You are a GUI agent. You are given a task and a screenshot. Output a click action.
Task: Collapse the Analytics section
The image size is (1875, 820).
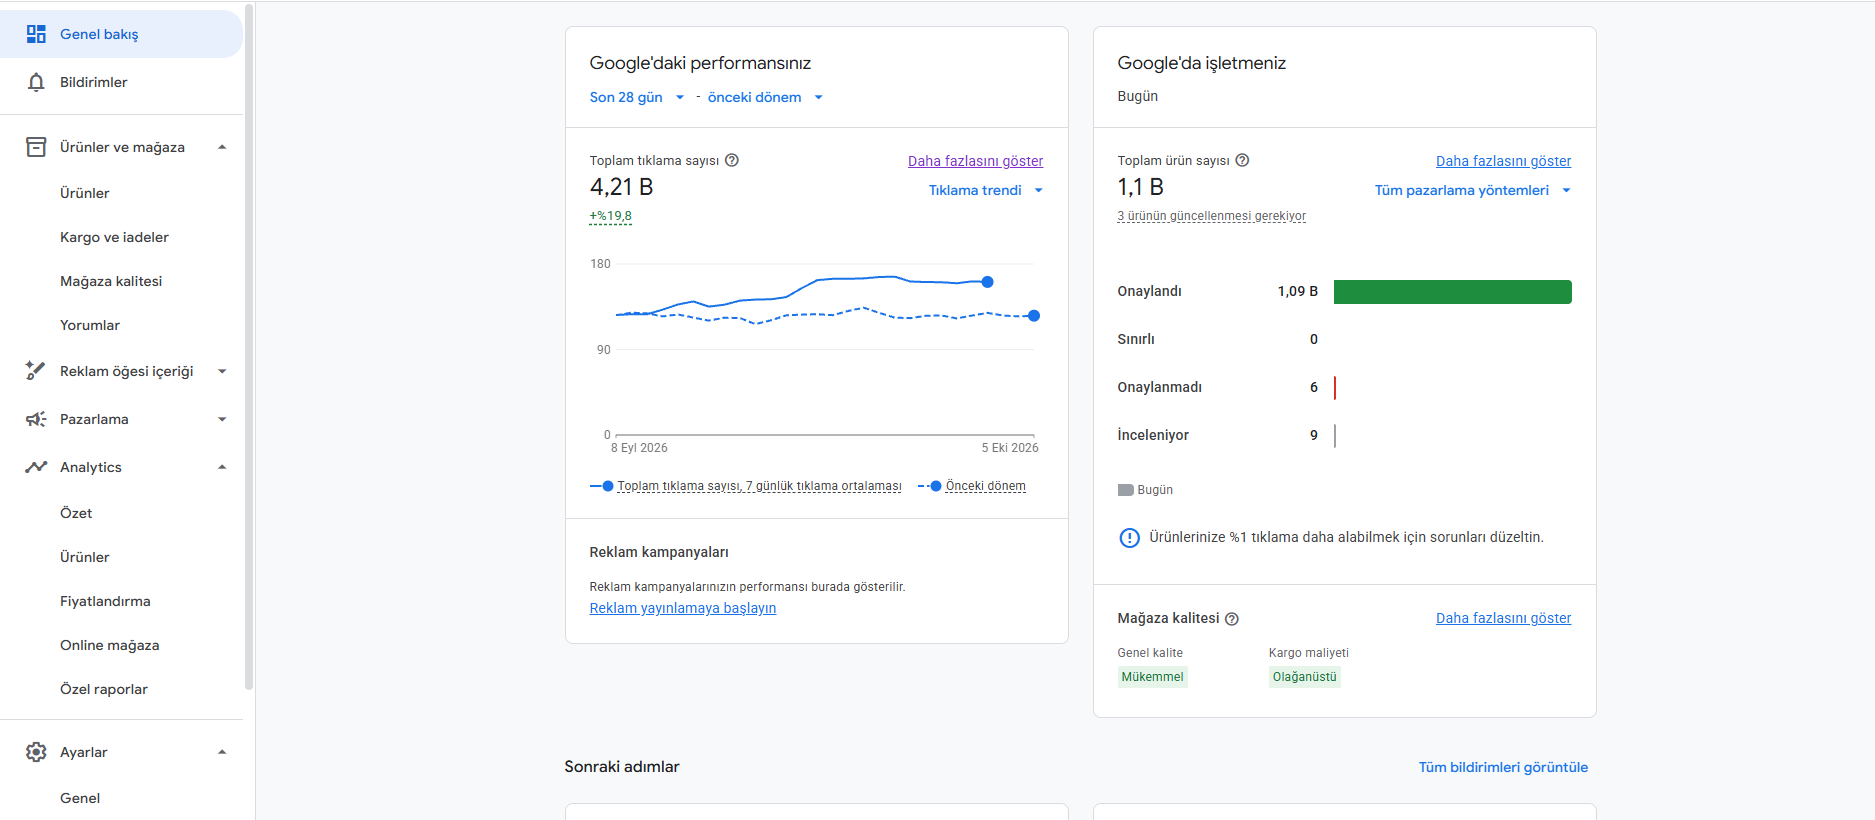pos(222,467)
